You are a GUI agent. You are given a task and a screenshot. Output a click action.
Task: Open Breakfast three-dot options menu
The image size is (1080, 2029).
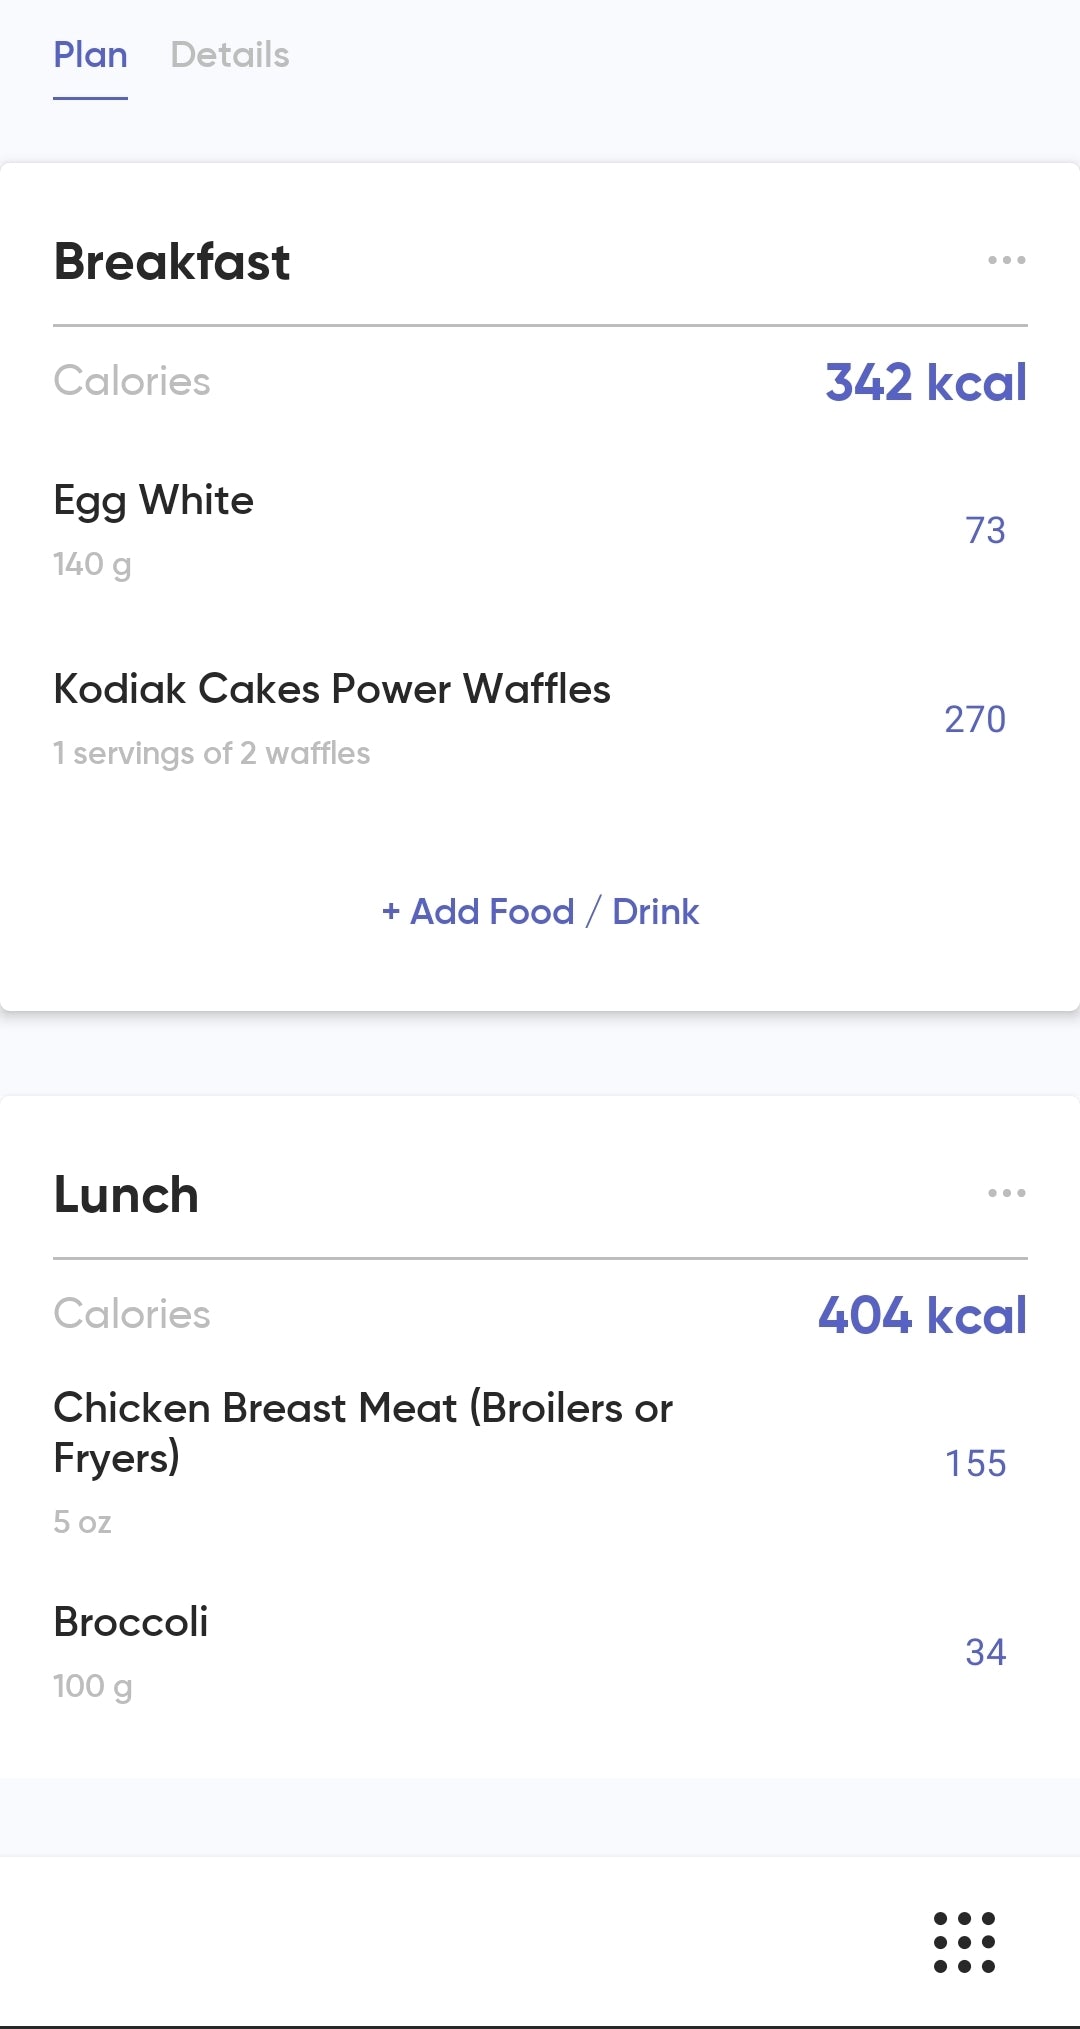click(x=1006, y=260)
